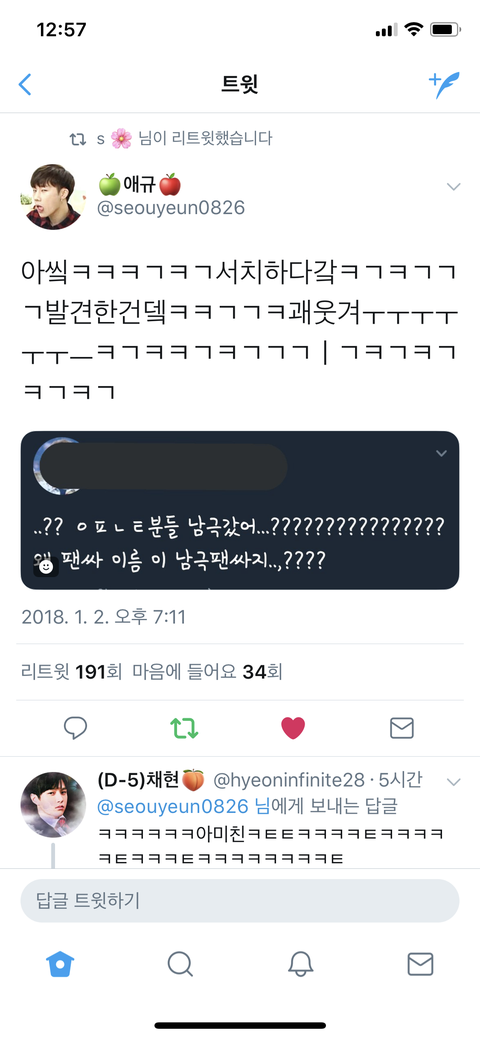
Task: Open the Notifications bell tab
Action: coord(300,963)
